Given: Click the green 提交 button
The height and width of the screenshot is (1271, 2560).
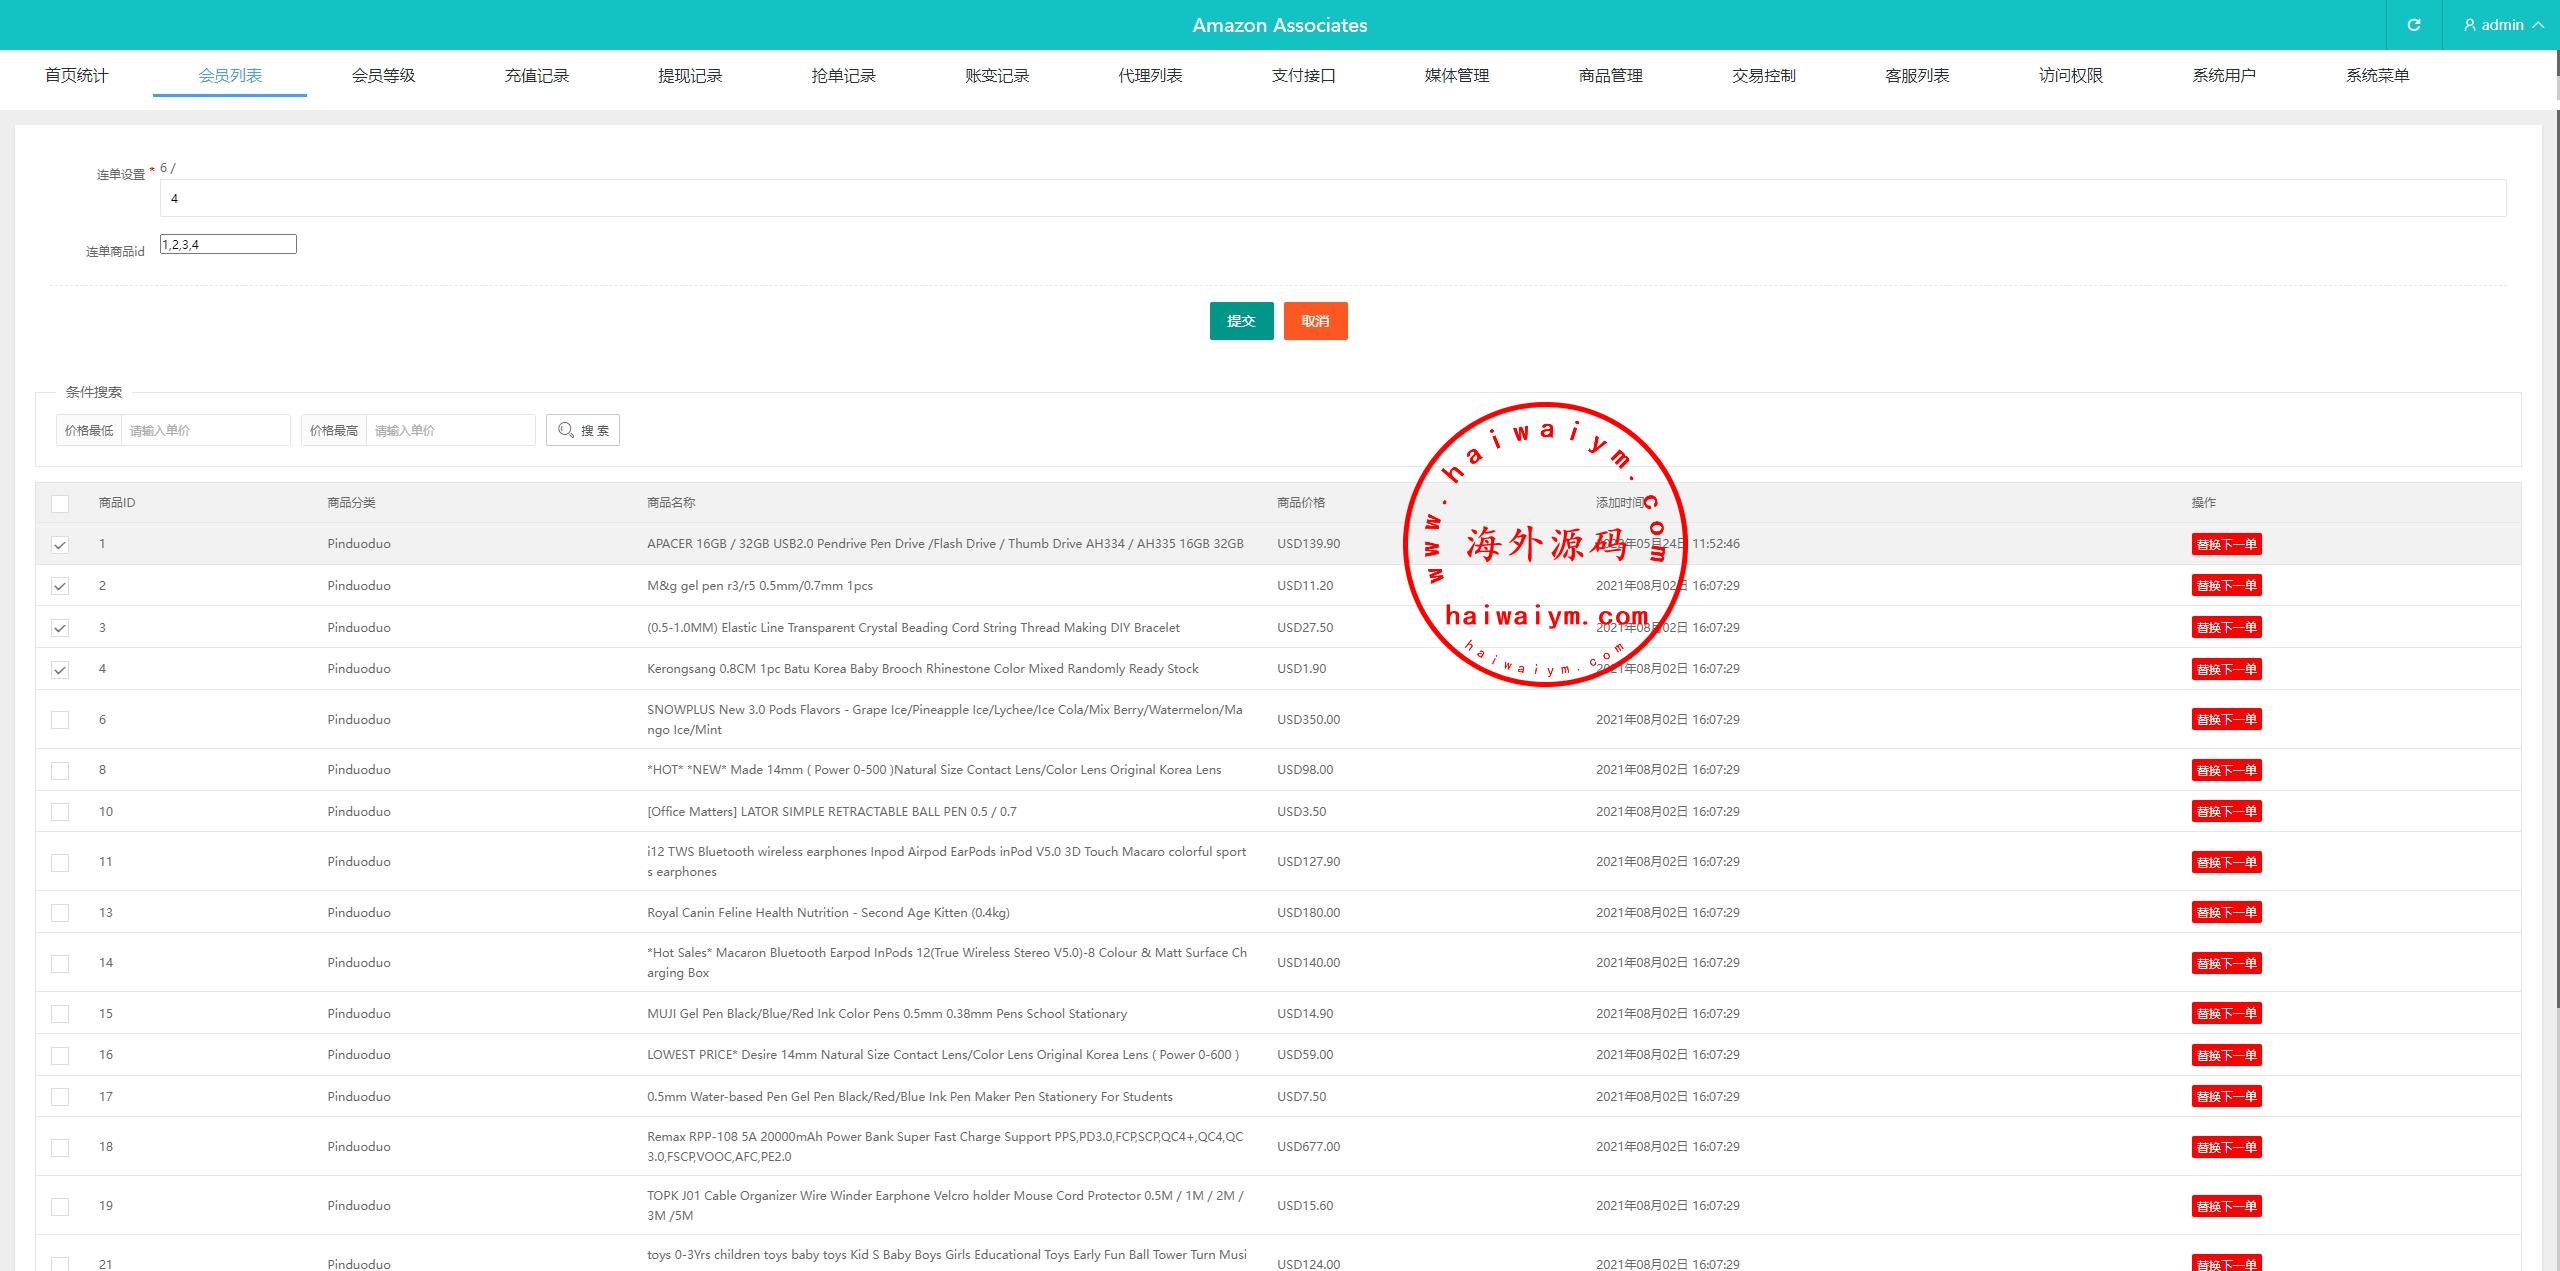Looking at the screenshot, I should pos(1241,321).
